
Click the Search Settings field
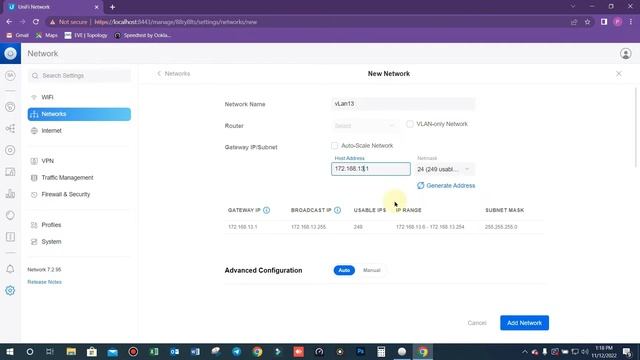79,76
